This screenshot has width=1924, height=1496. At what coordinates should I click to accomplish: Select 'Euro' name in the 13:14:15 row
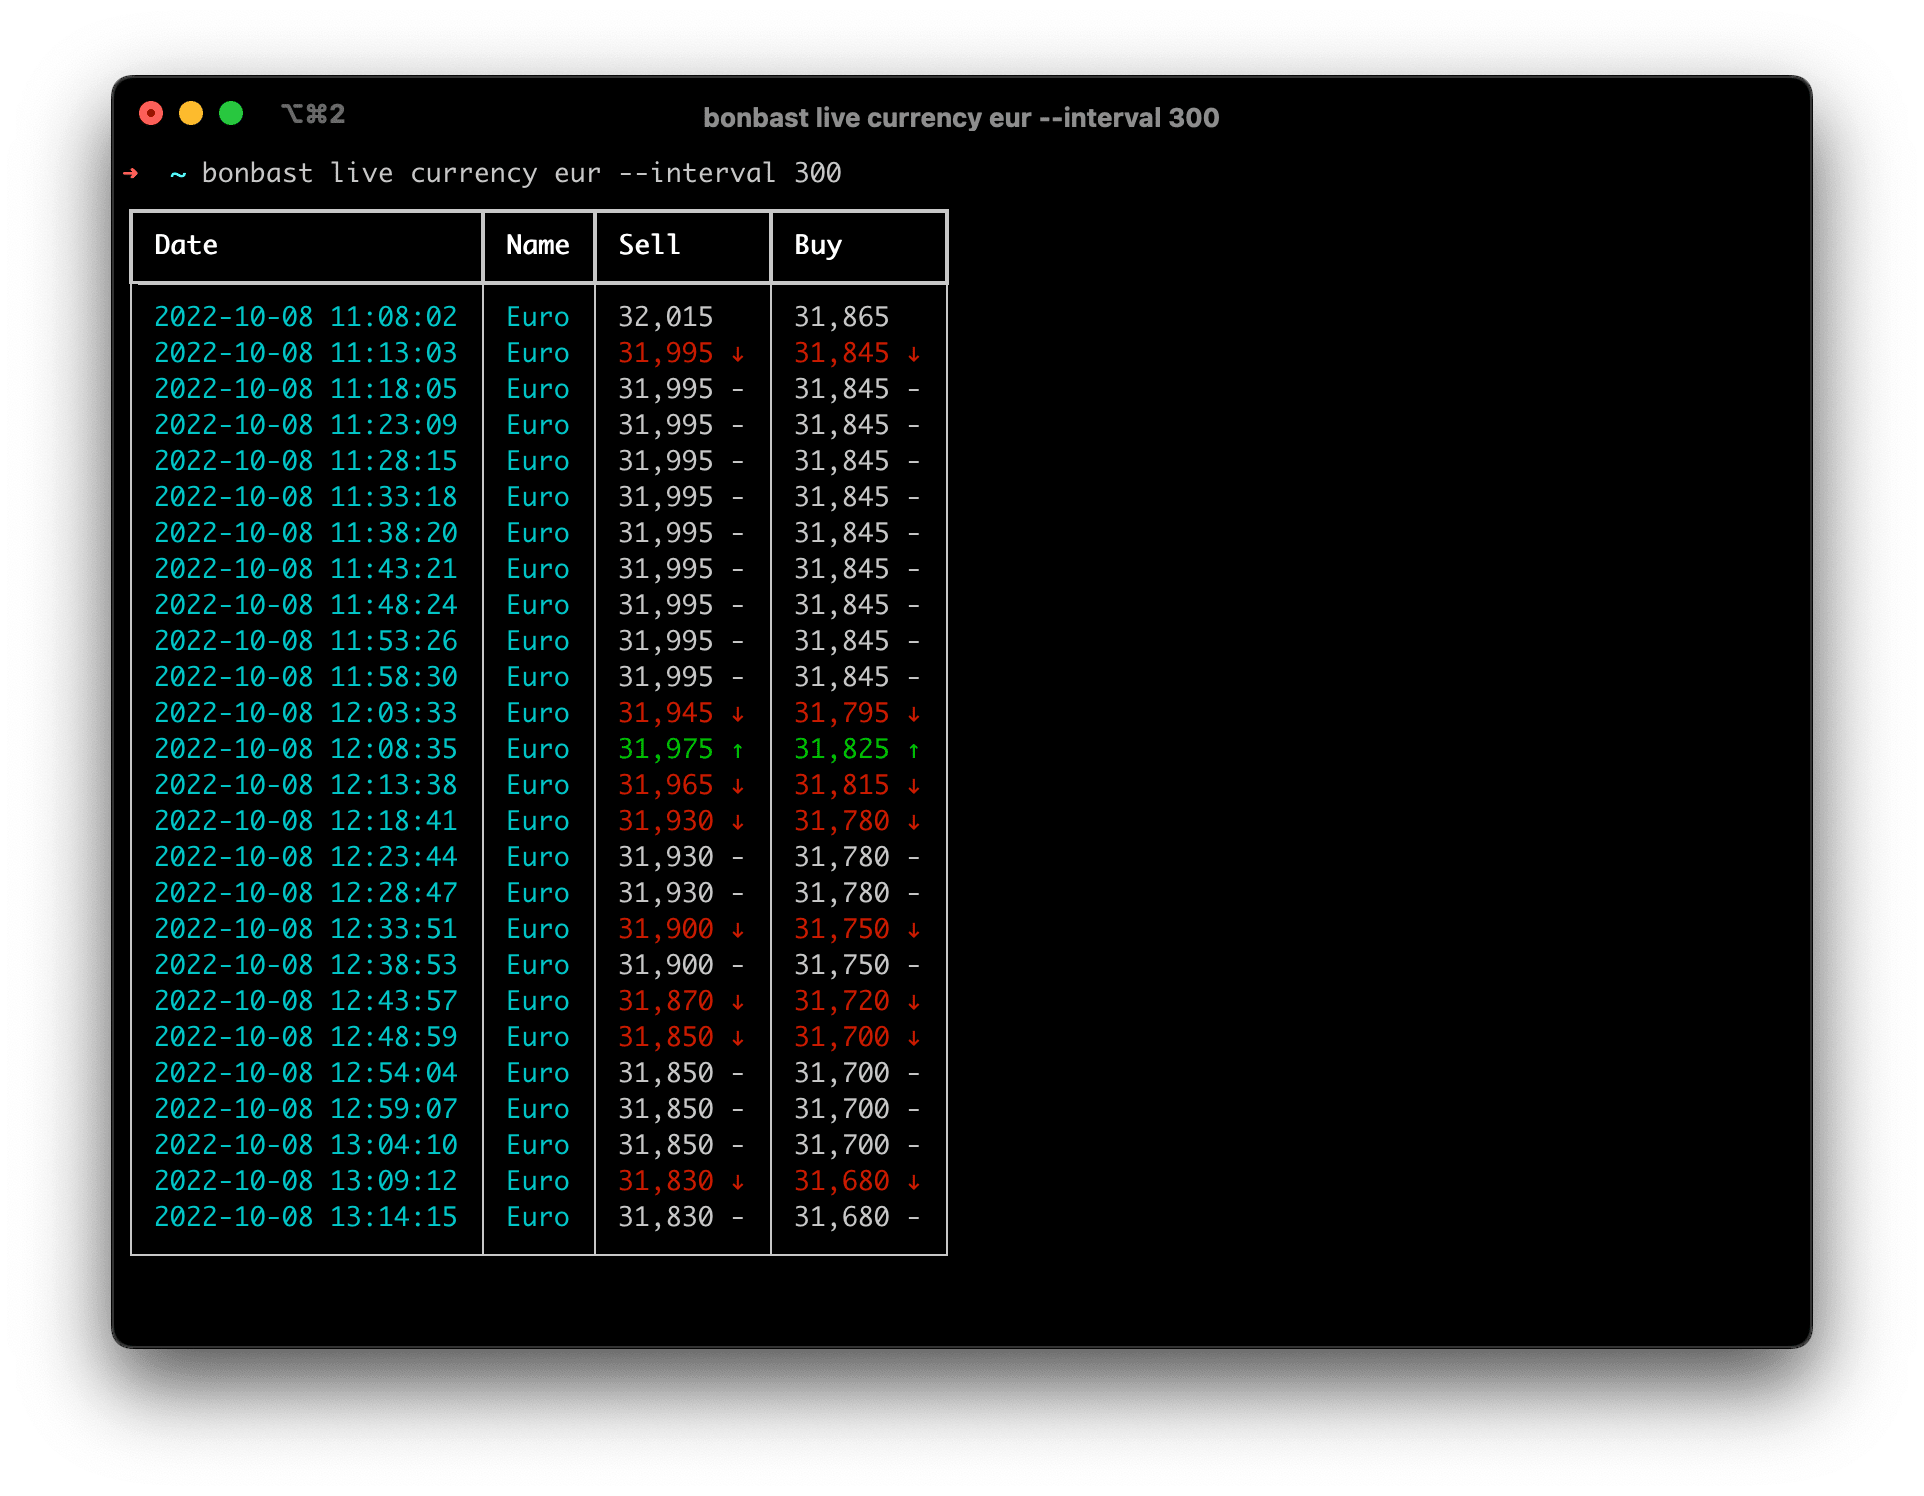click(x=538, y=1217)
